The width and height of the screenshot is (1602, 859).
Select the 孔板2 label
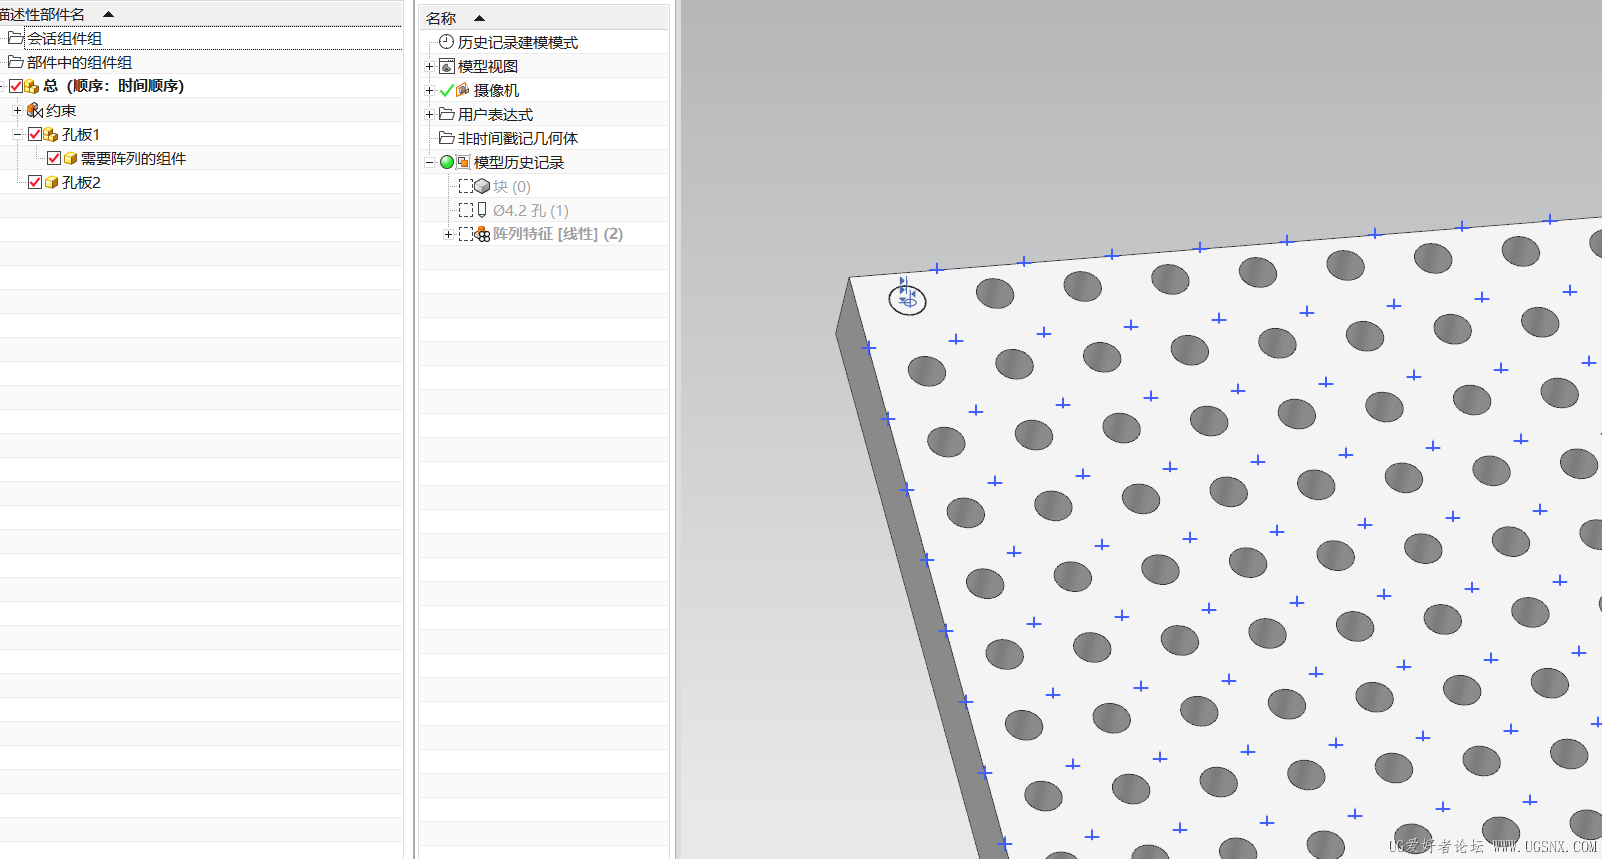(81, 182)
